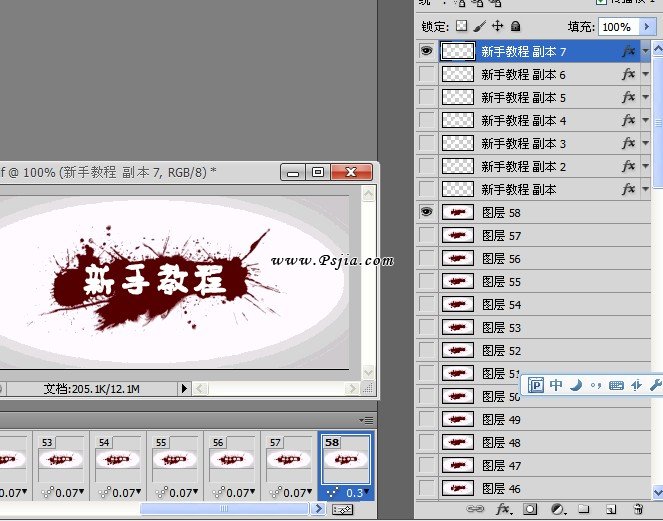The image size is (663, 521).
Task: Create new group folder icon
Action: (x=584, y=509)
